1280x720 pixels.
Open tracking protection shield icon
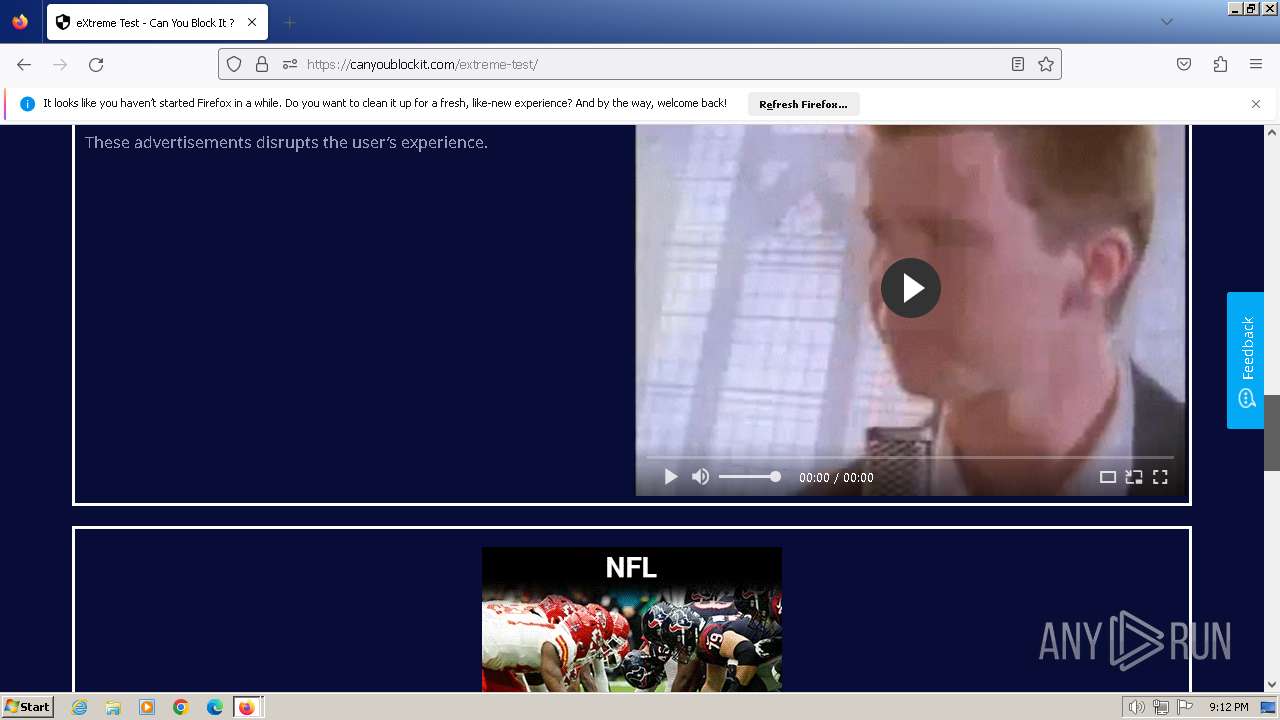234,64
